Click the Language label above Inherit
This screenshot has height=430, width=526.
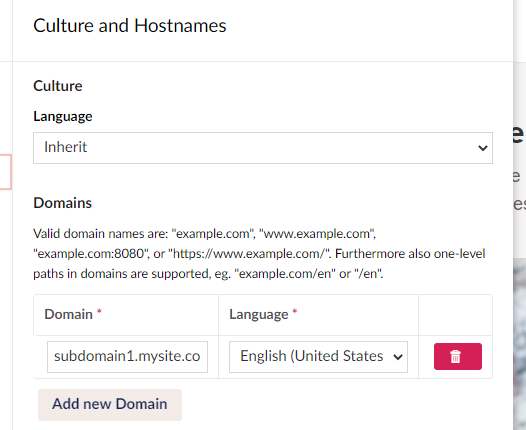[63, 116]
